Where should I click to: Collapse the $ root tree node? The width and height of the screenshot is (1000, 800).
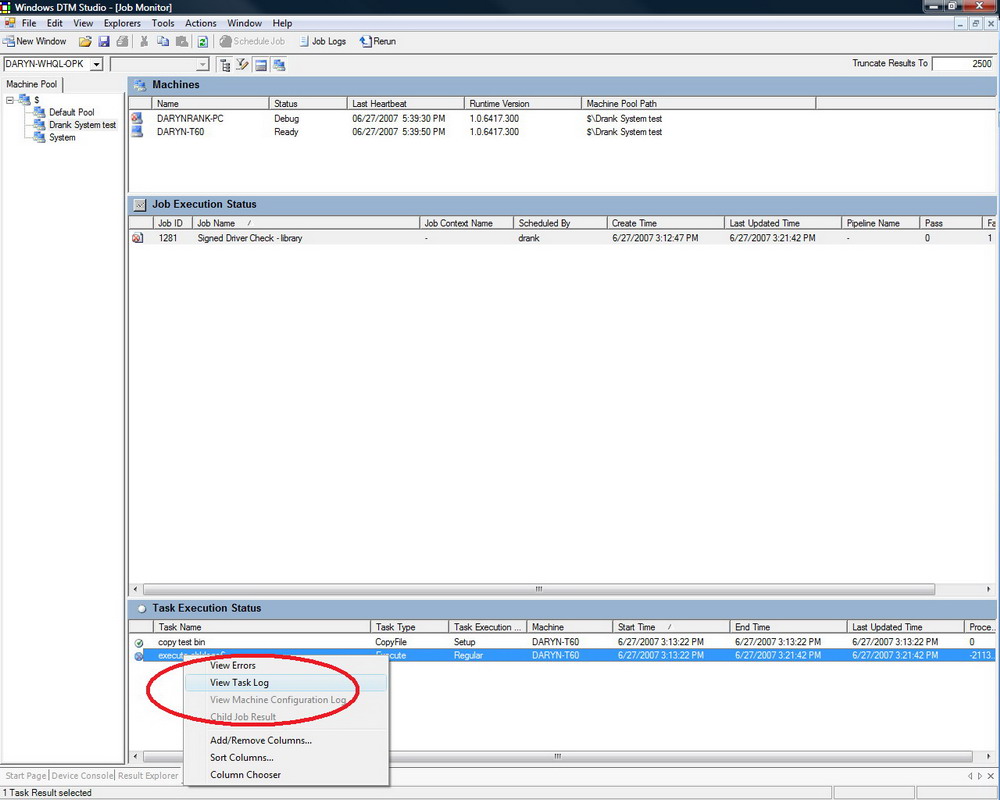[x=10, y=100]
